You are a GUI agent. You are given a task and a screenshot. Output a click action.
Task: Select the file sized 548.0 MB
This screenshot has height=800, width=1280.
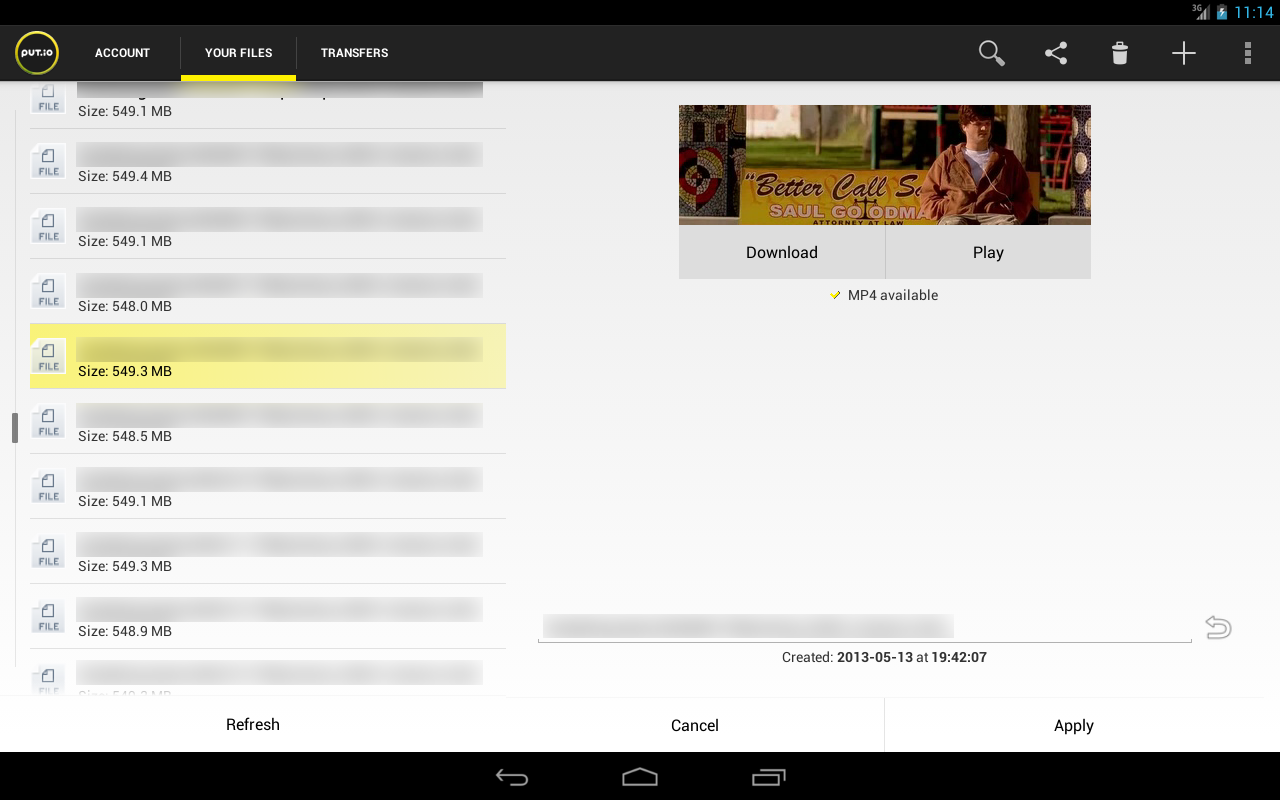pyautogui.click(x=268, y=291)
